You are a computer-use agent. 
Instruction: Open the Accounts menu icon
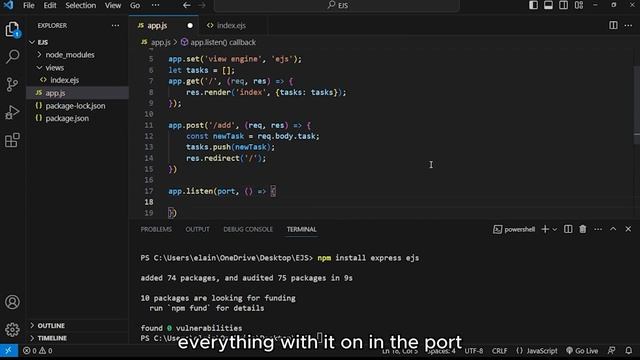click(x=12, y=302)
